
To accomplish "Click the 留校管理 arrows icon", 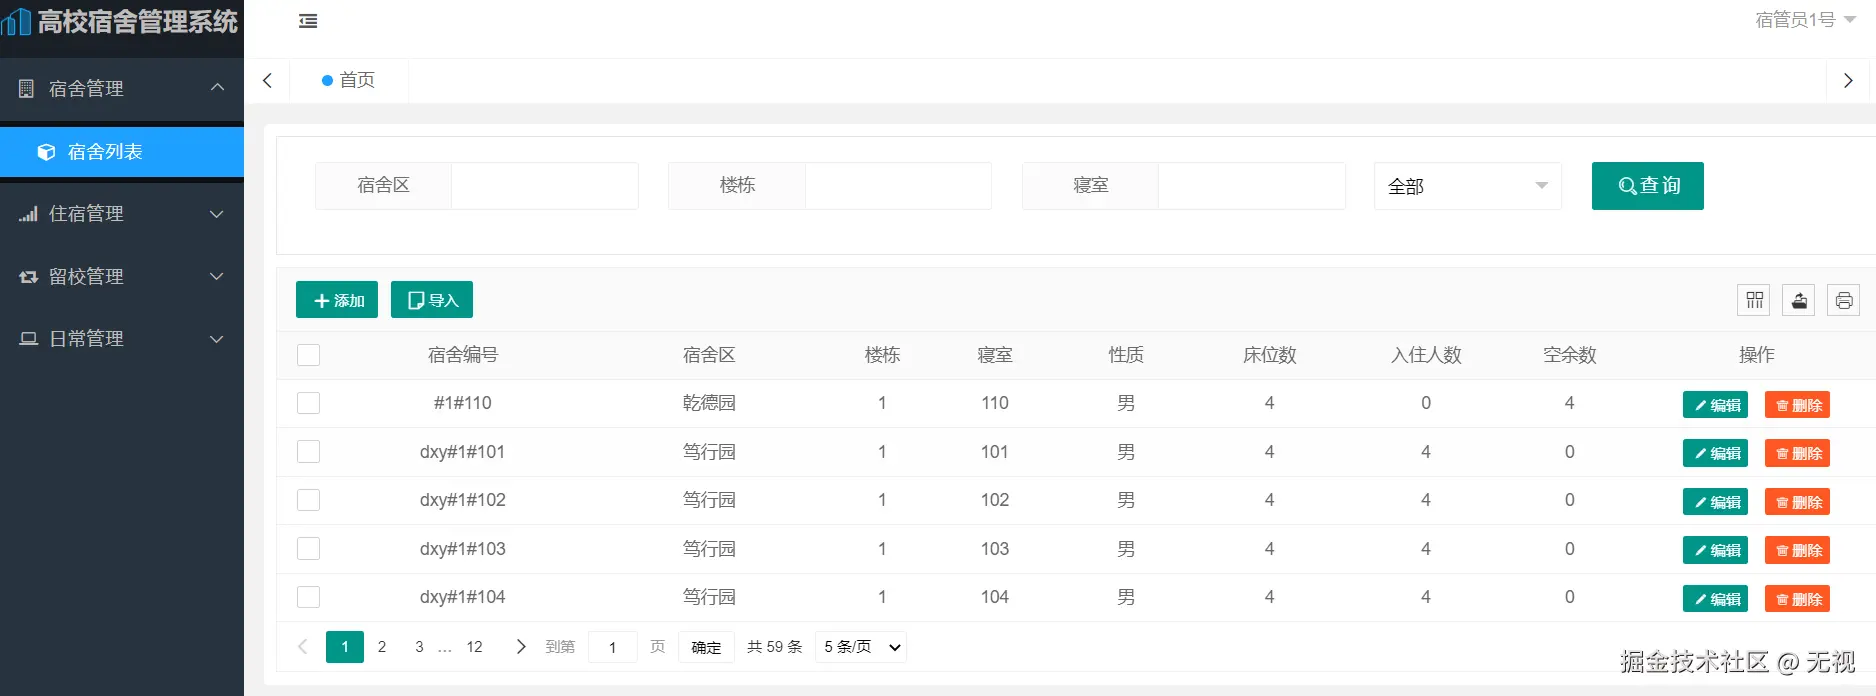I will point(28,277).
